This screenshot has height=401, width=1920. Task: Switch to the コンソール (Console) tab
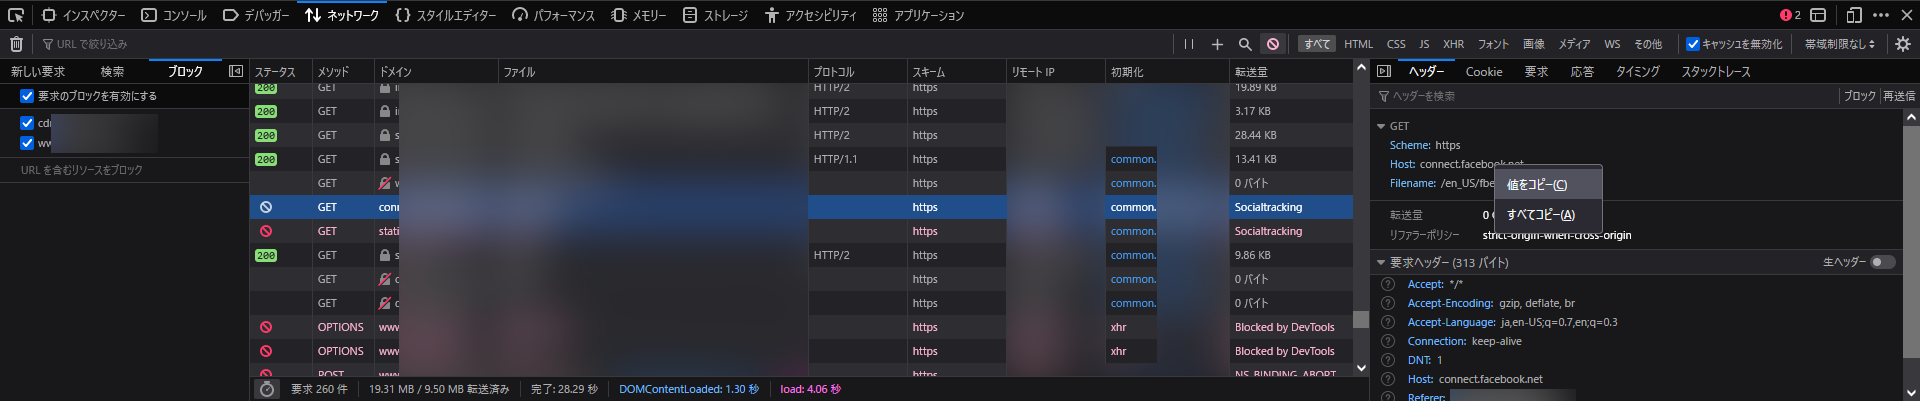tap(174, 15)
